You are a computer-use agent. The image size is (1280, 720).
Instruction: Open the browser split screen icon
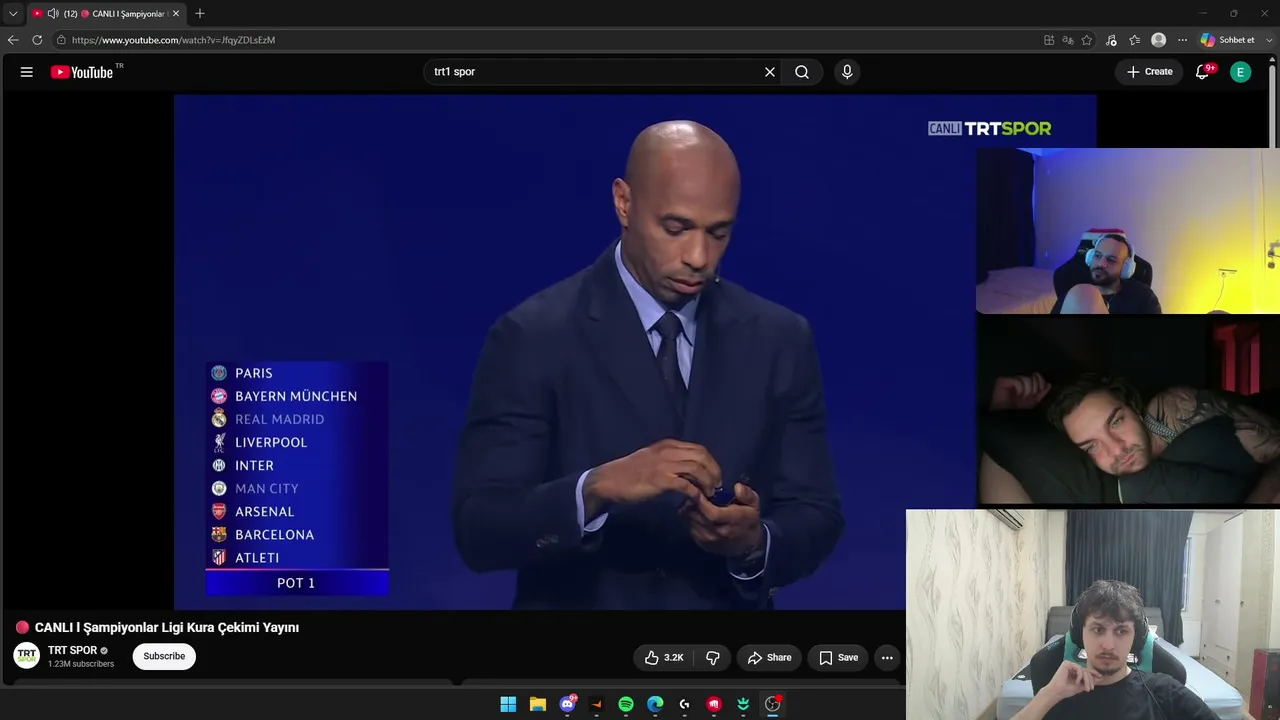[1049, 40]
